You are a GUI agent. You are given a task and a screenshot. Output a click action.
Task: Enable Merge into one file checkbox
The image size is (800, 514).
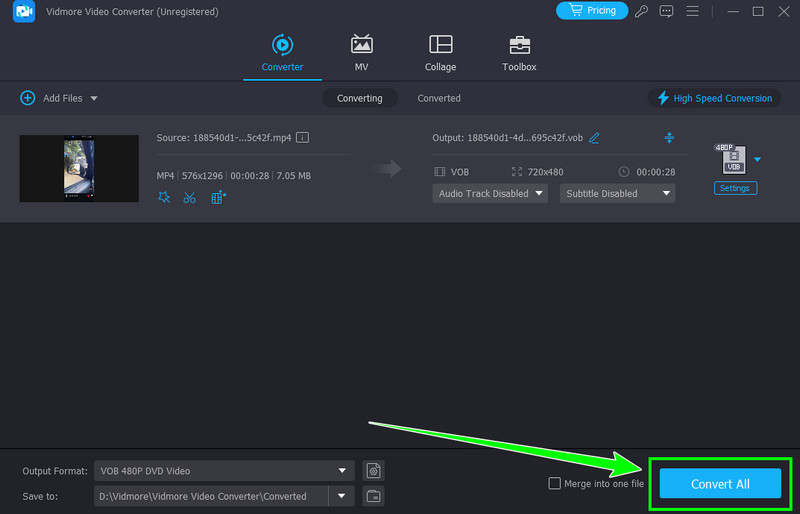click(555, 484)
